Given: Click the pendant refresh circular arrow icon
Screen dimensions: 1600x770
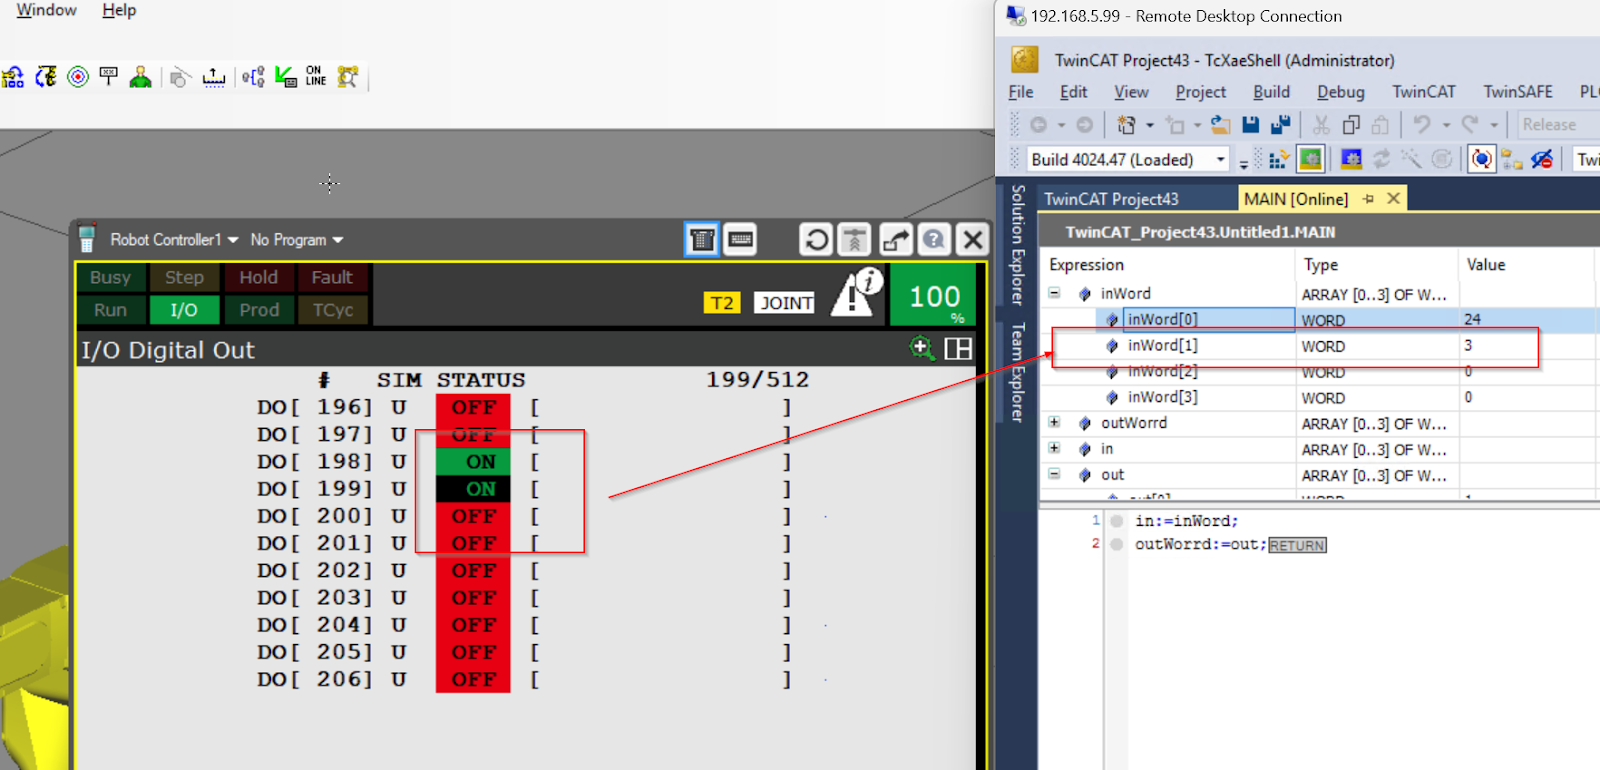Looking at the screenshot, I should tap(817, 240).
